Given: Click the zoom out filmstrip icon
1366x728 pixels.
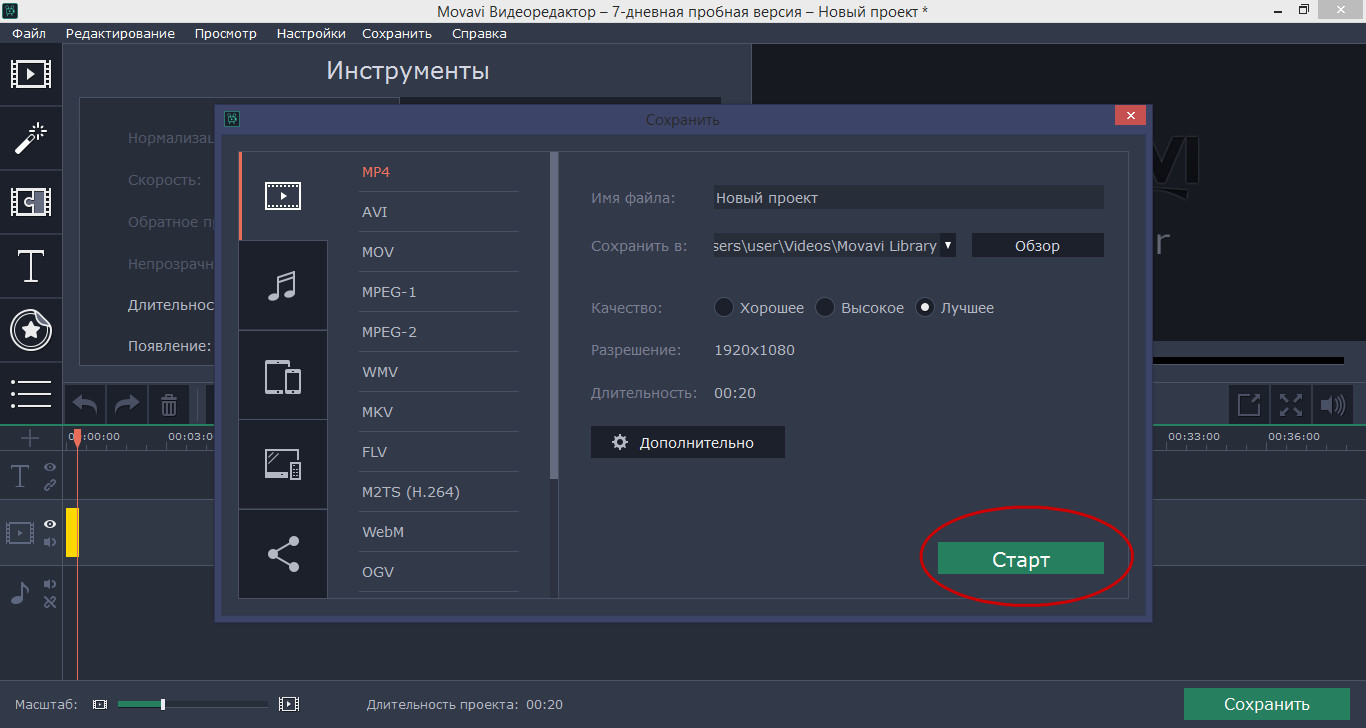Looking at the screenshot, I should point(99,704).
